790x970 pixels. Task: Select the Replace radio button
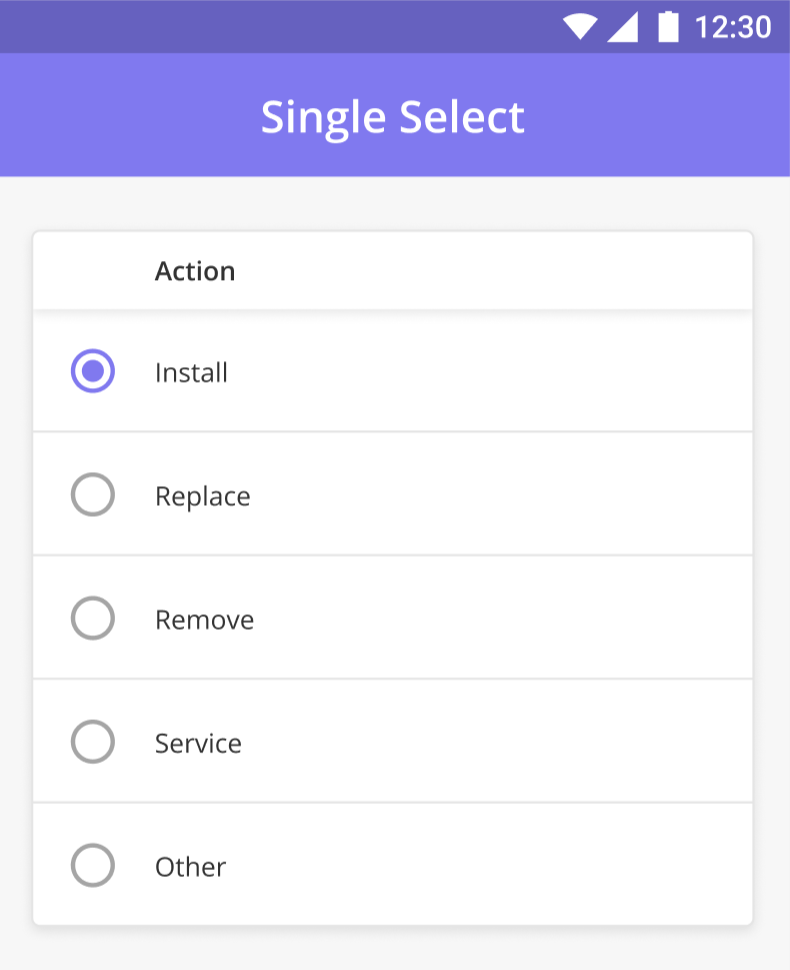point(93,494)
